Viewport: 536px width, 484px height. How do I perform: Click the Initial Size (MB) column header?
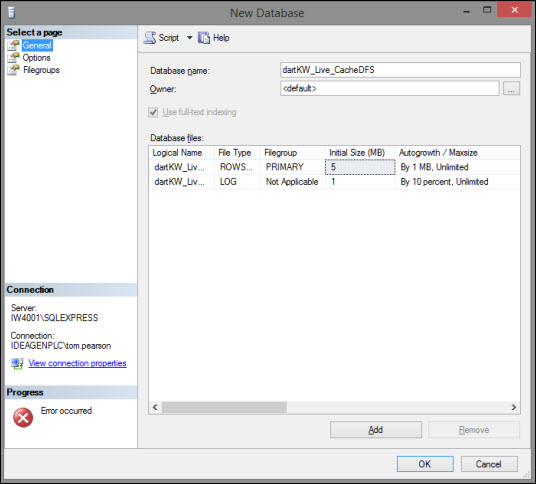[x=360, y=152]
